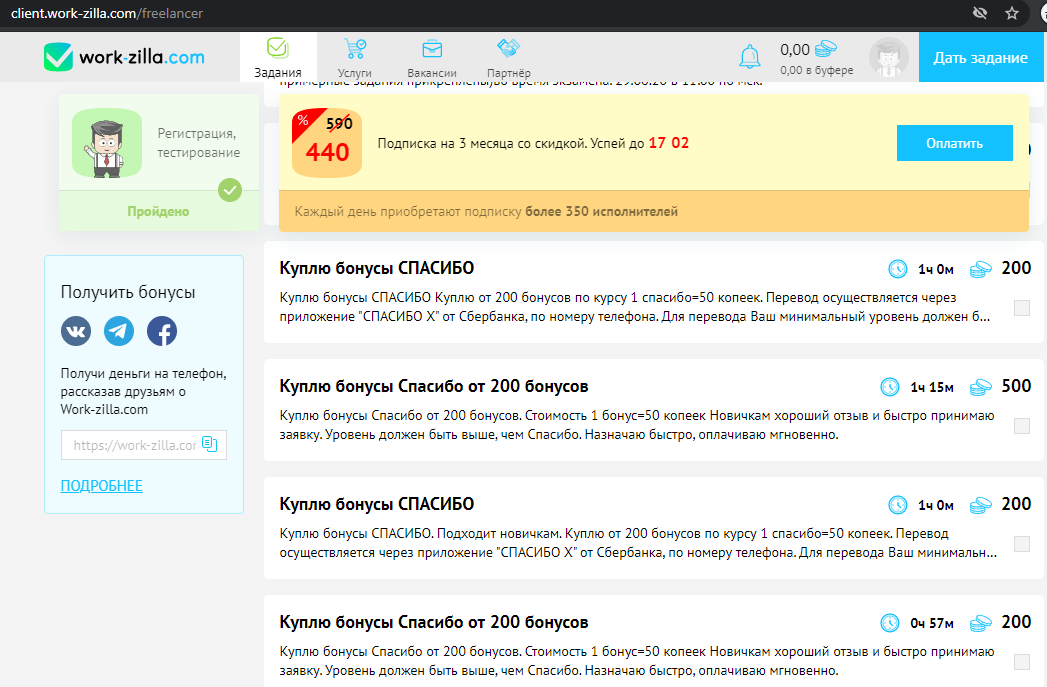1047x687 pixels.
Task: Share Work-zilla via the VK icon
Action: coord(75,331)
